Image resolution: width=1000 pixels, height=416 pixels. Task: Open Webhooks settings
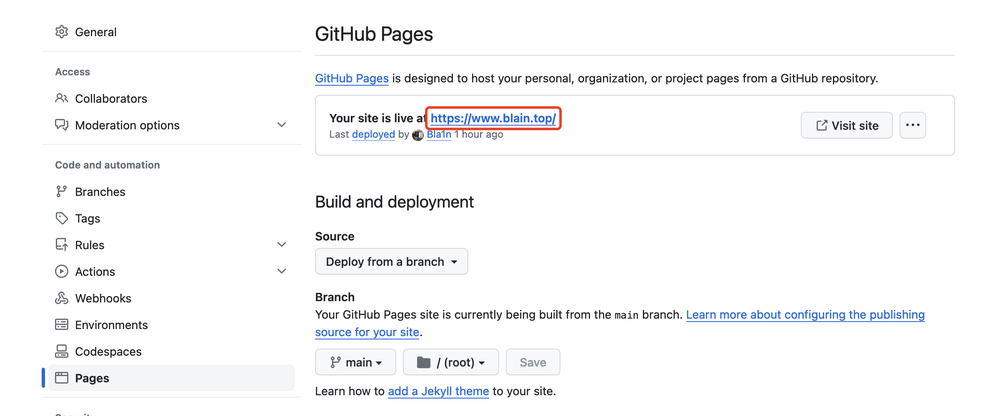[172, 299]
